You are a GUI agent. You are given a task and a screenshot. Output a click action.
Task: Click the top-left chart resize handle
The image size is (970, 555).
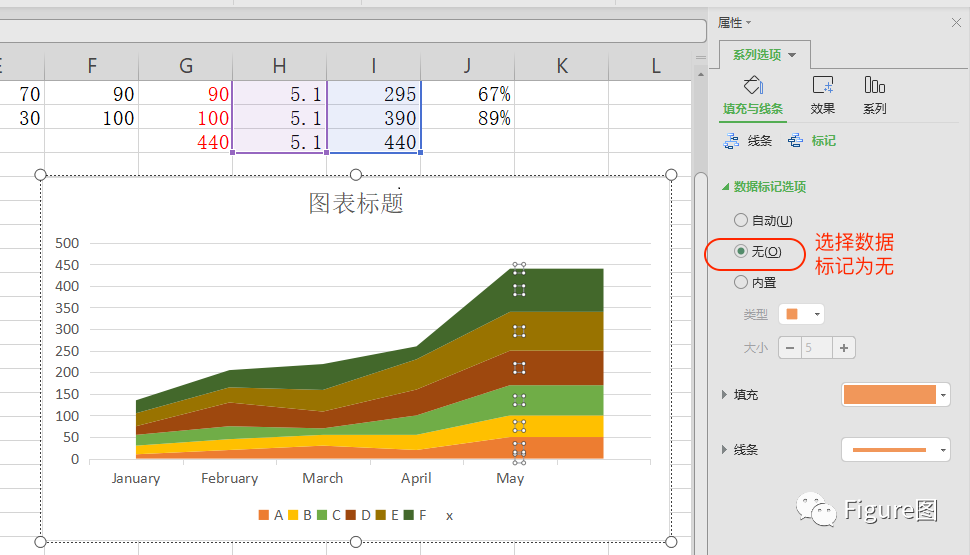point(40,175)
